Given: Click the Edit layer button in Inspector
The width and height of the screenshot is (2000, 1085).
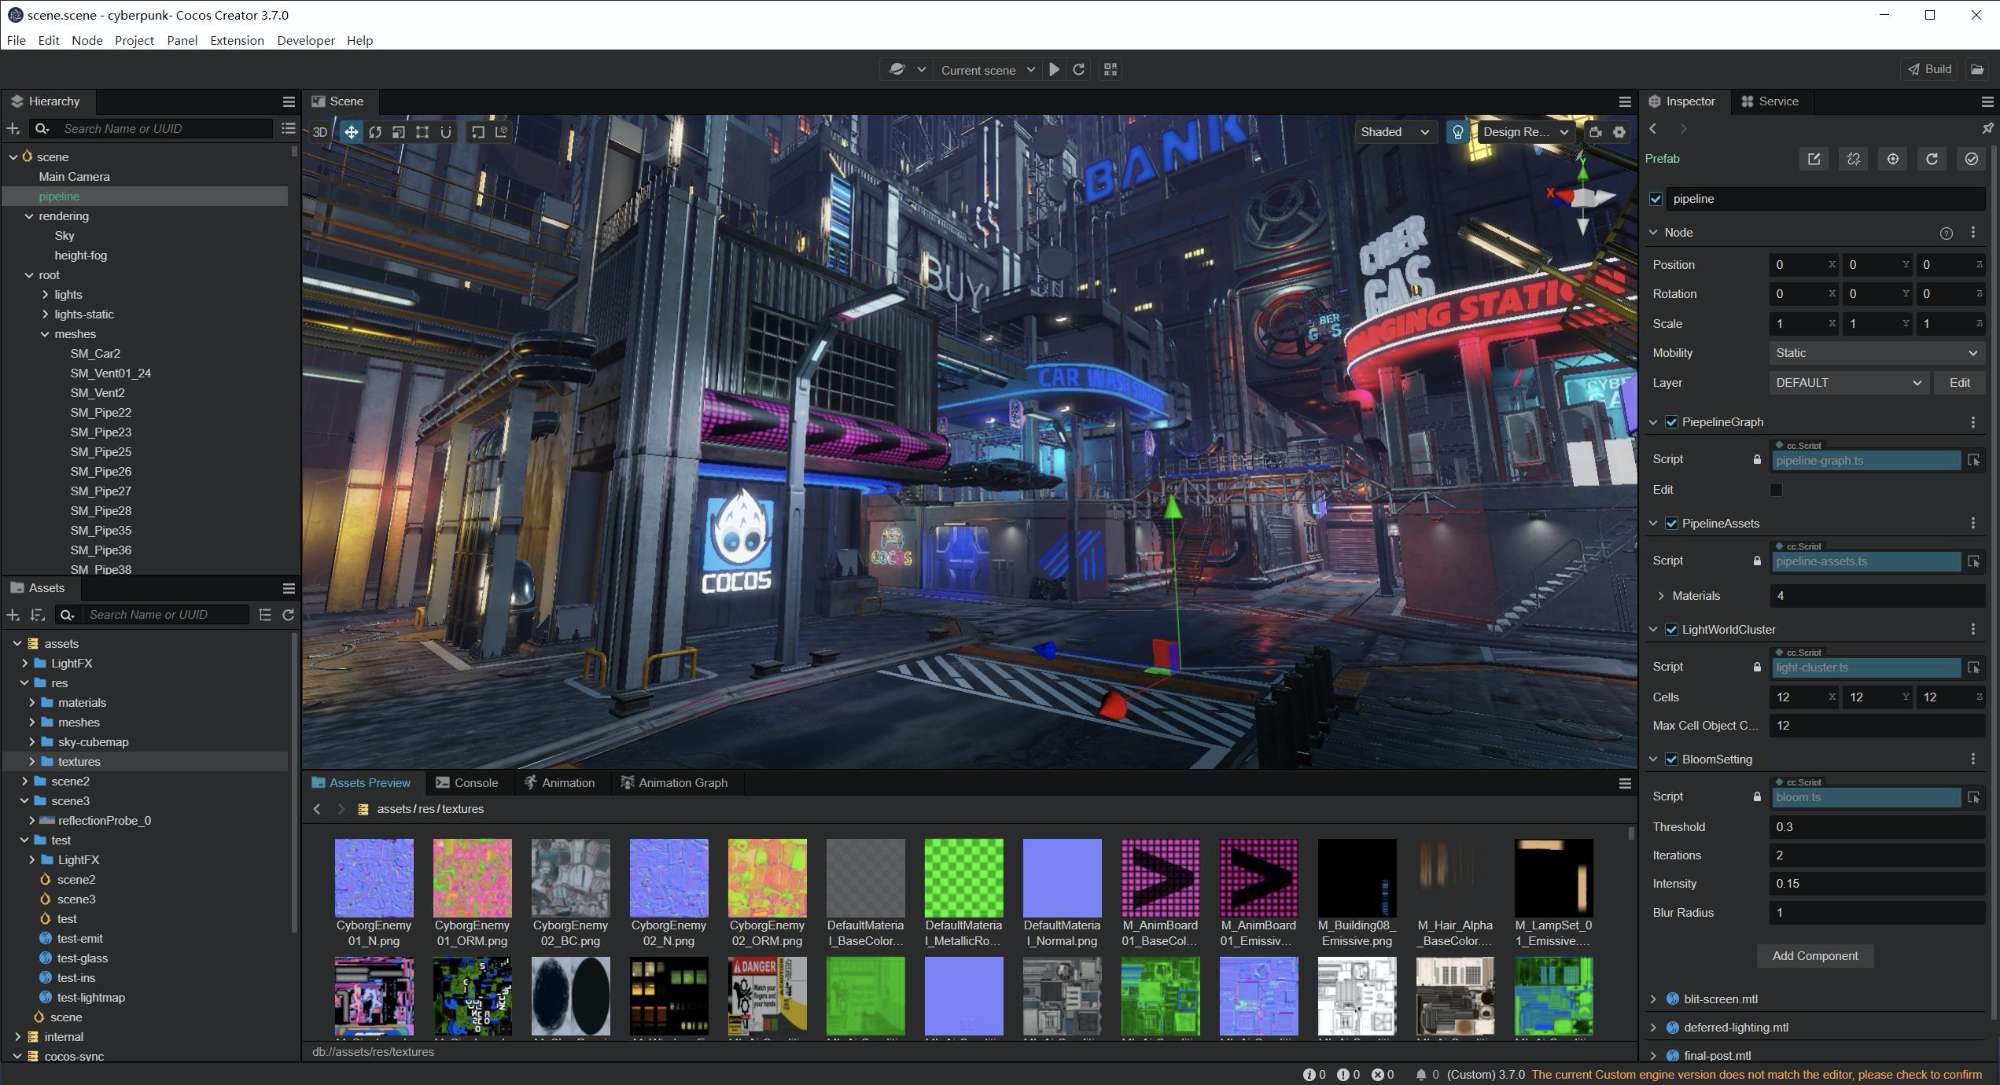Looking at the screenshot, I should coord(1960,382).
